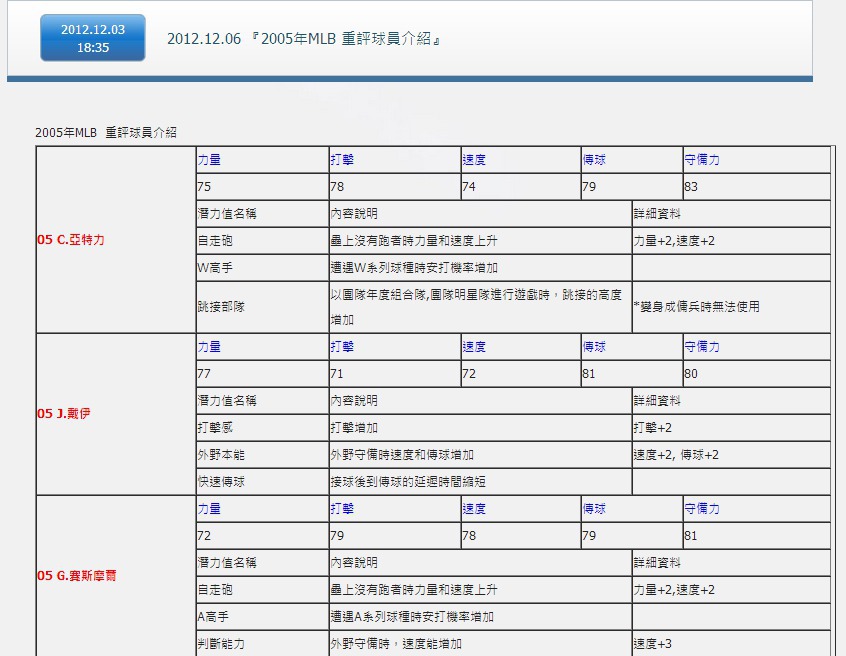Select player name 05 J.戴伊
This screenshot has height=656, width=846.
pos(63,414)
